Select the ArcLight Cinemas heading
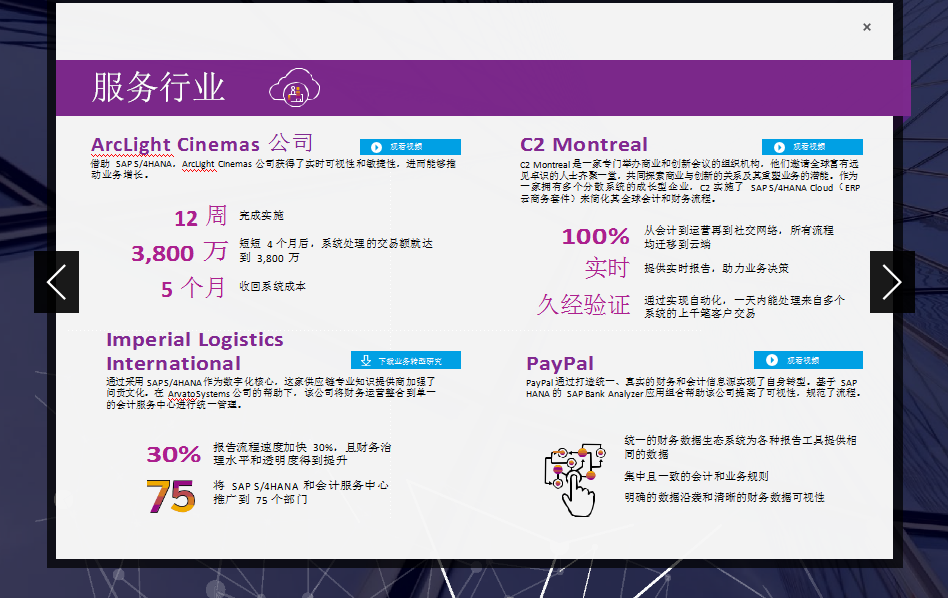Viewport: 948px width, 598px height. [x=202, y=144]
